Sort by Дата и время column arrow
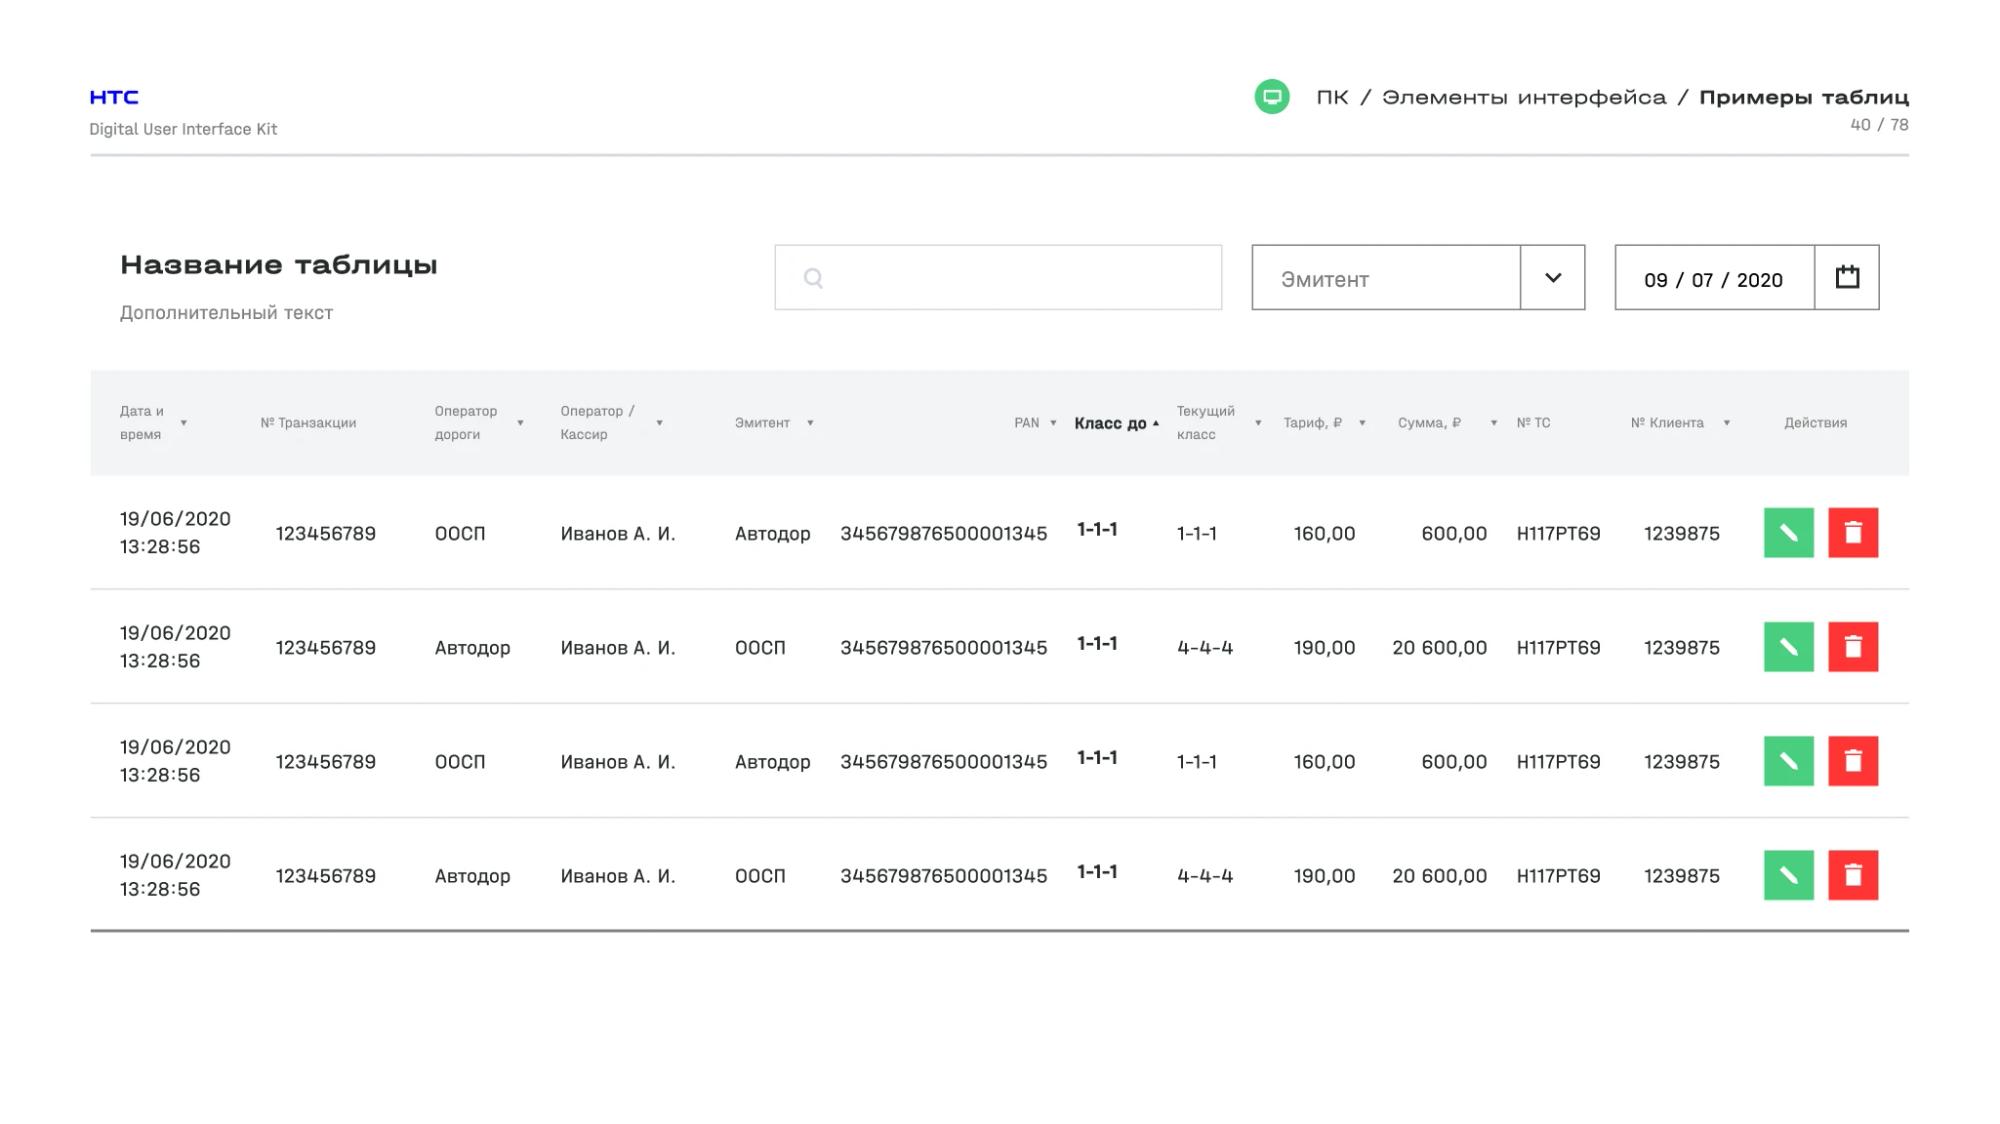Screen dimensions: 2000x1124 tap(184, 423)
